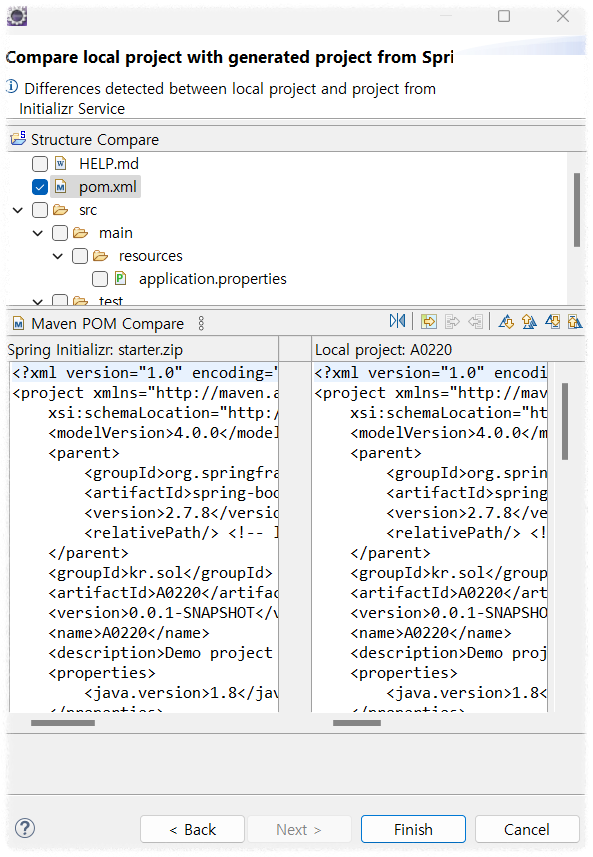Viewport: 593px width, 857px height.
Task: Maximize the dialog window
Action: 504,16
